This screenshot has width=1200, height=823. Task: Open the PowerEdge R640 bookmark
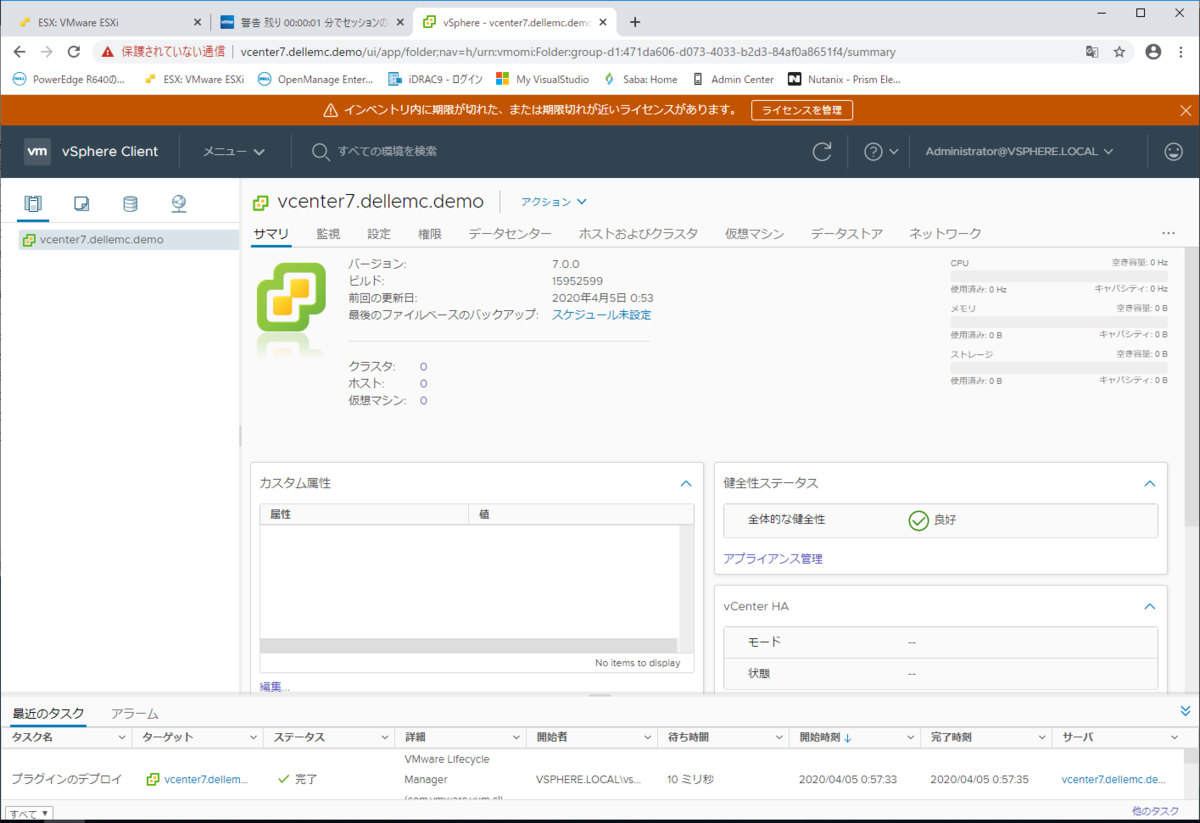[68, 79]
